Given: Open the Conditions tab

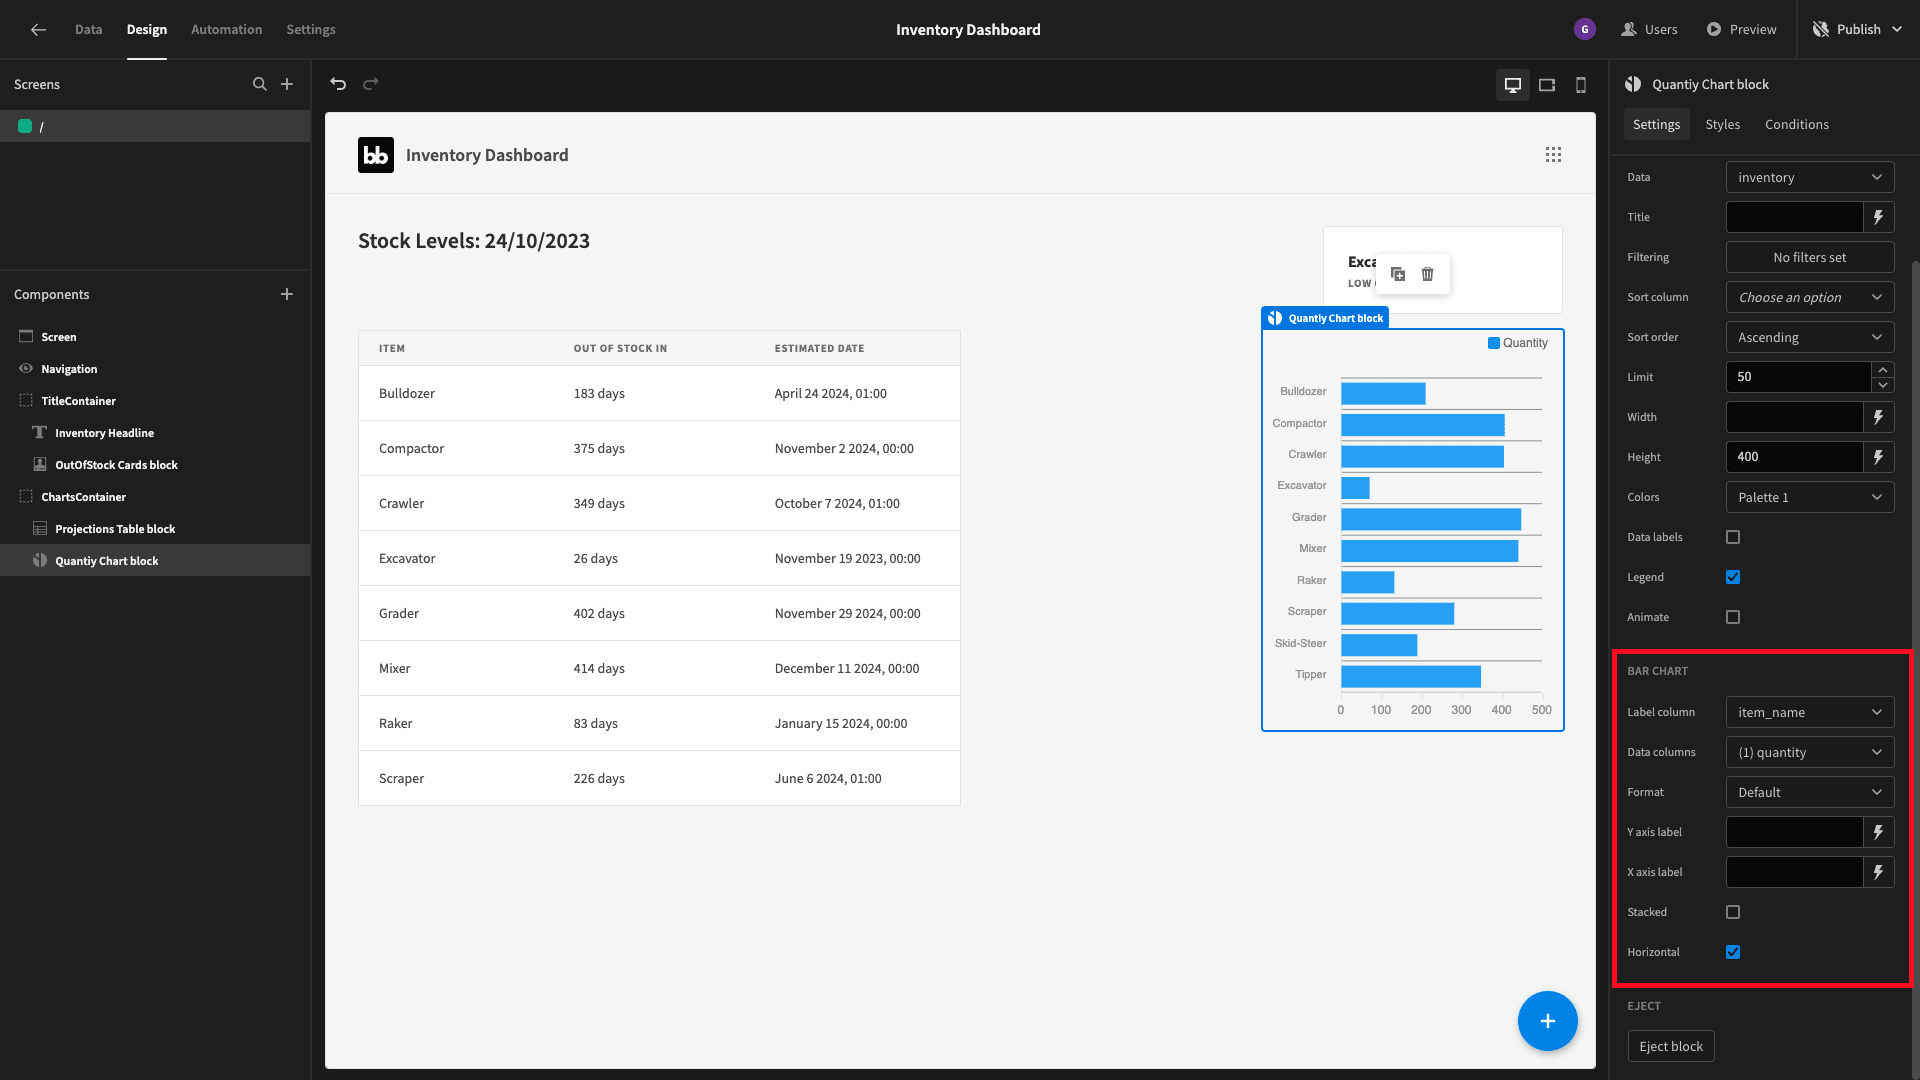Looking at the screenshot, I should [1796, 125].
